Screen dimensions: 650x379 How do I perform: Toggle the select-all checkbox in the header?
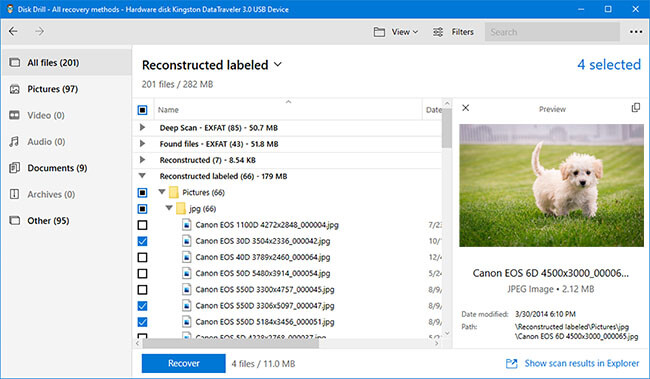pos(142,110)
